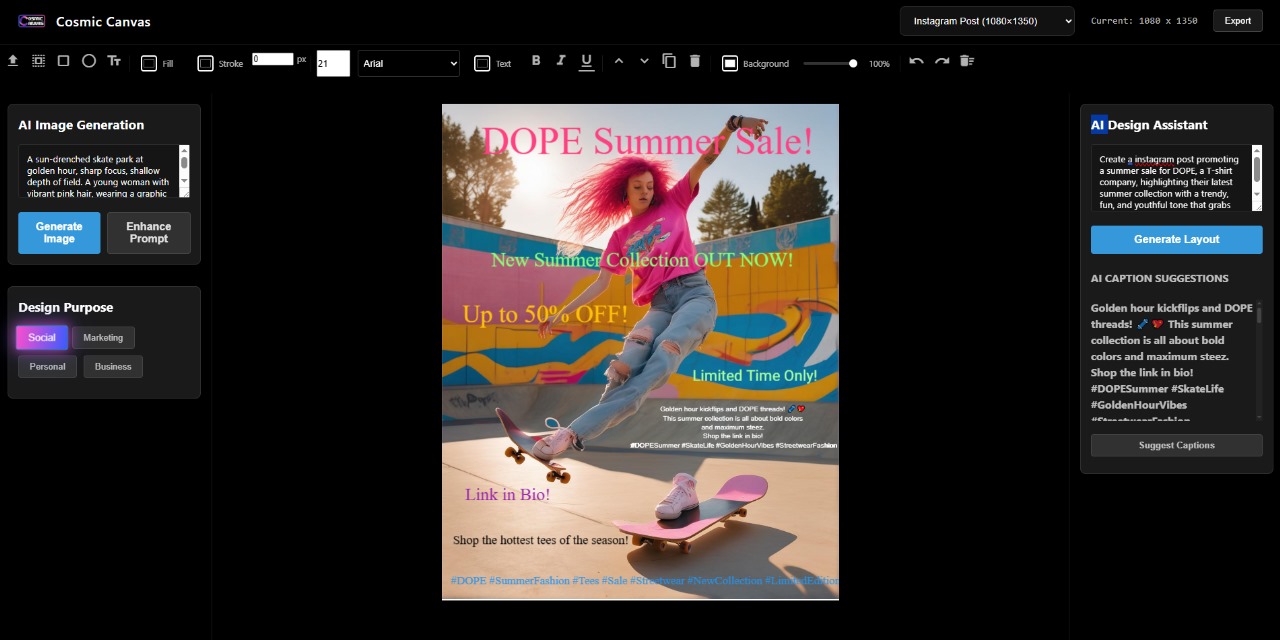Select the text tool icon
Screen dimensions: 1280x640
pyautogui.click(x=114, y=61)
